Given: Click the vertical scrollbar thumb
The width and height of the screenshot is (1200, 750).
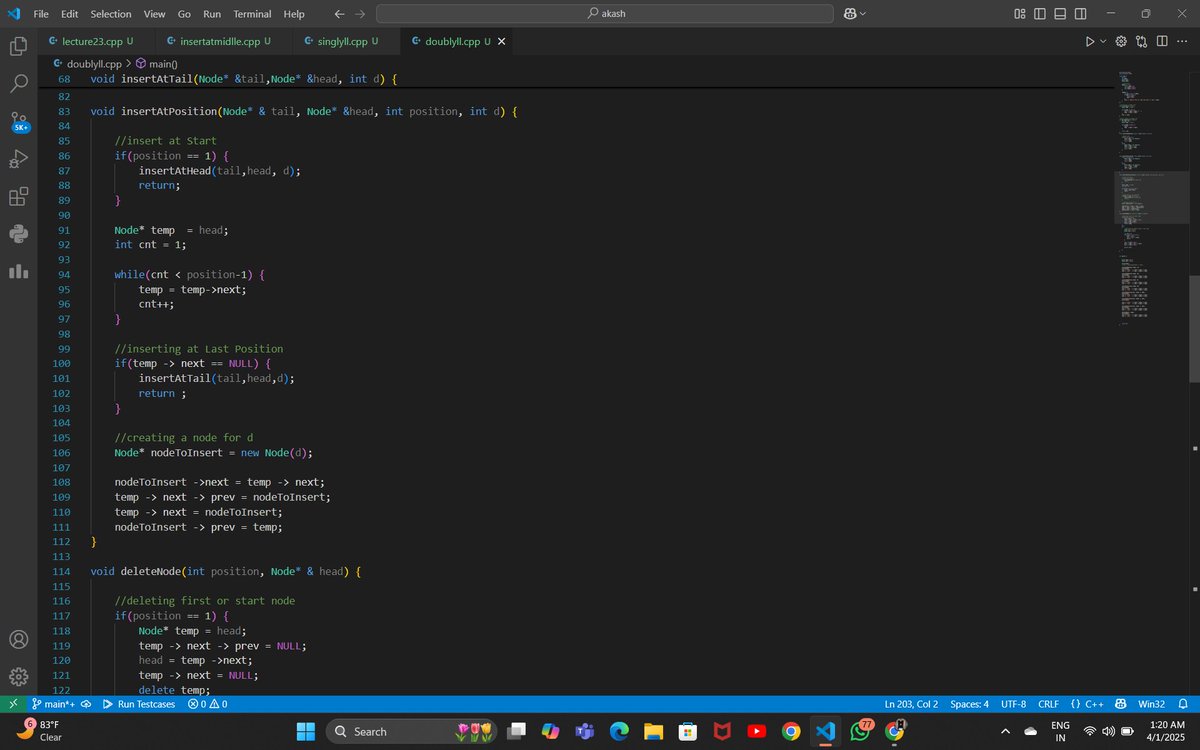Looking at the screenshot, I should 1194,328.
